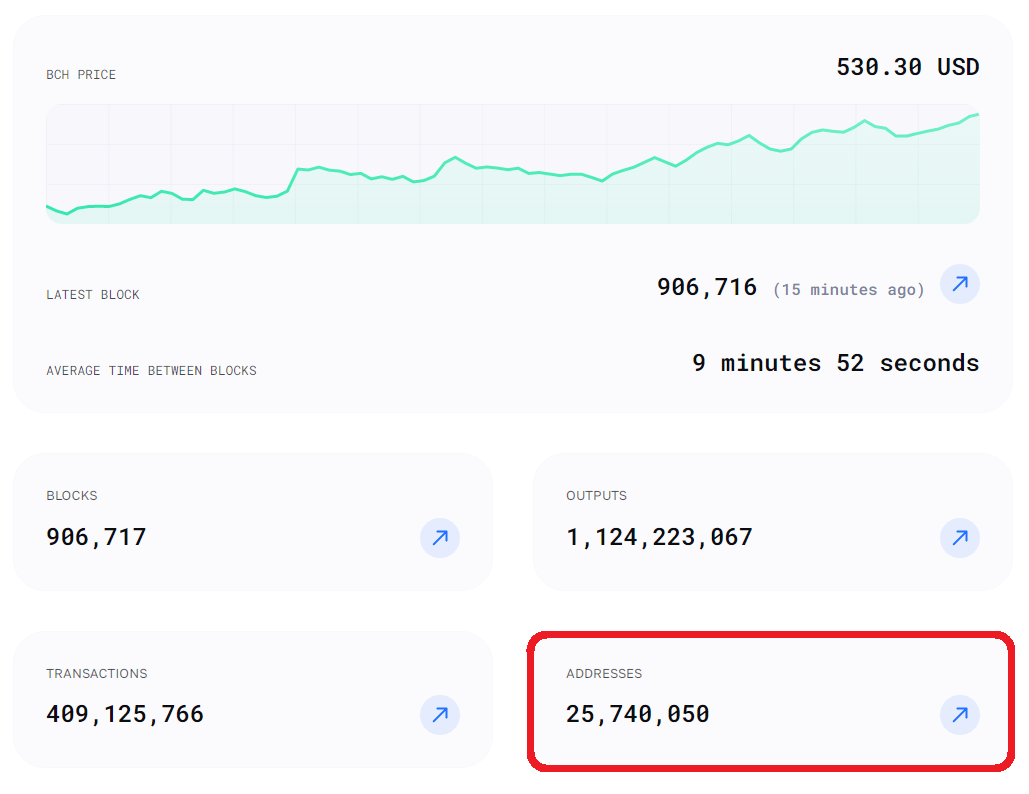
Task: Click the AVERAGE TIME BETWEEN BLOCKS label
Action: (151, 371)
